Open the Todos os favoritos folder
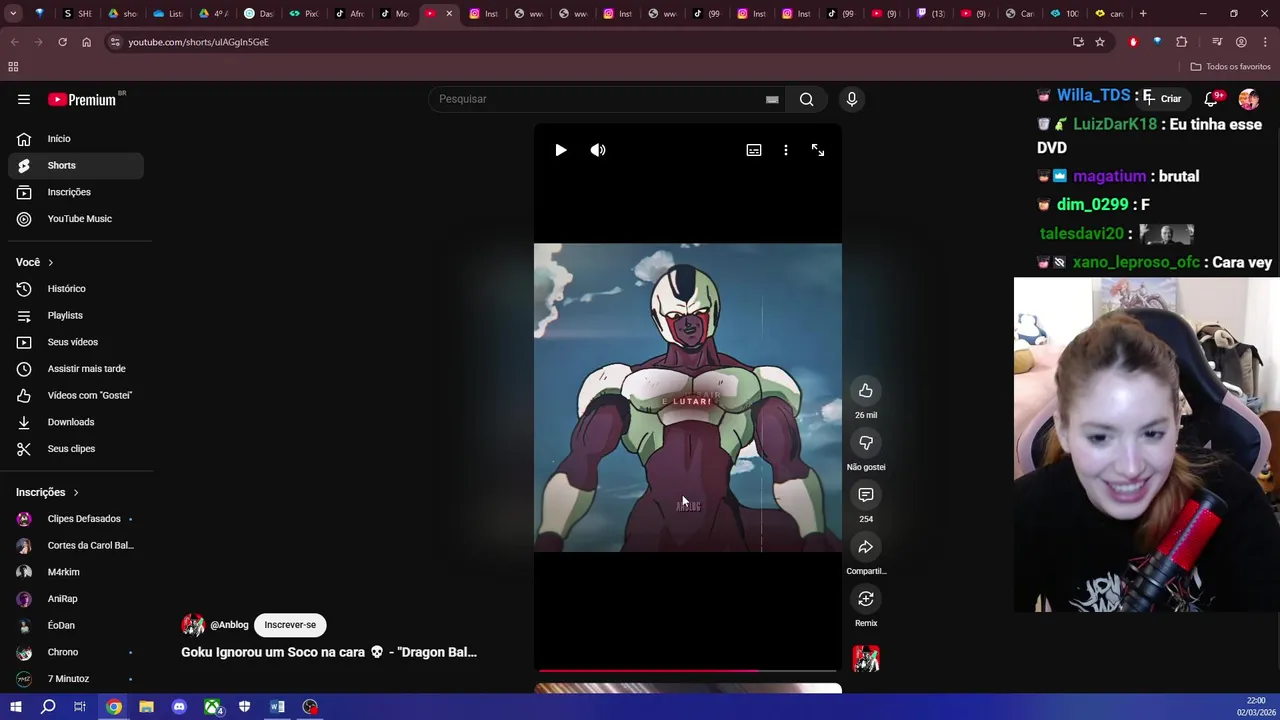Image resolution: width=1280 pixels, height=720 pixels. [1230, 66]
